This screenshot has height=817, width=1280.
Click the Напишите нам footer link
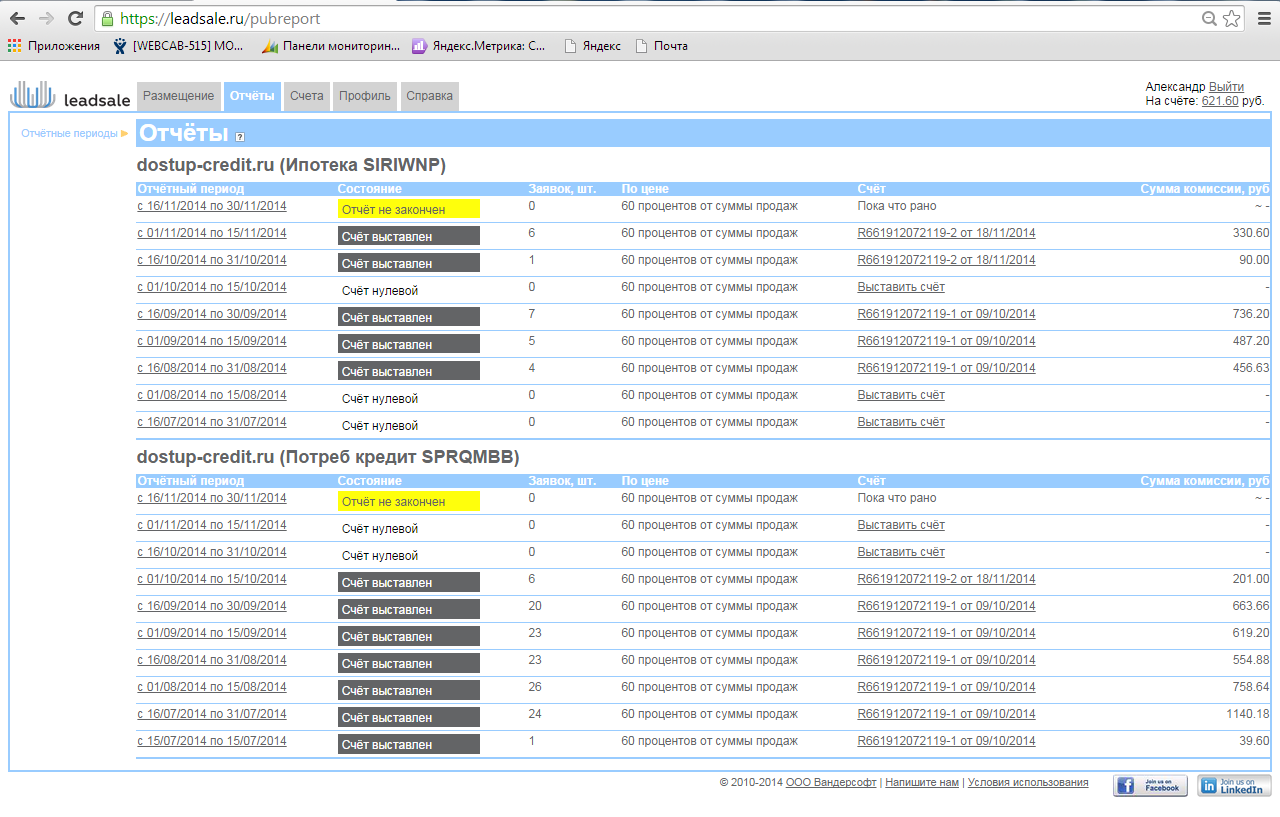pyautogui.click(x=921, y=783)
